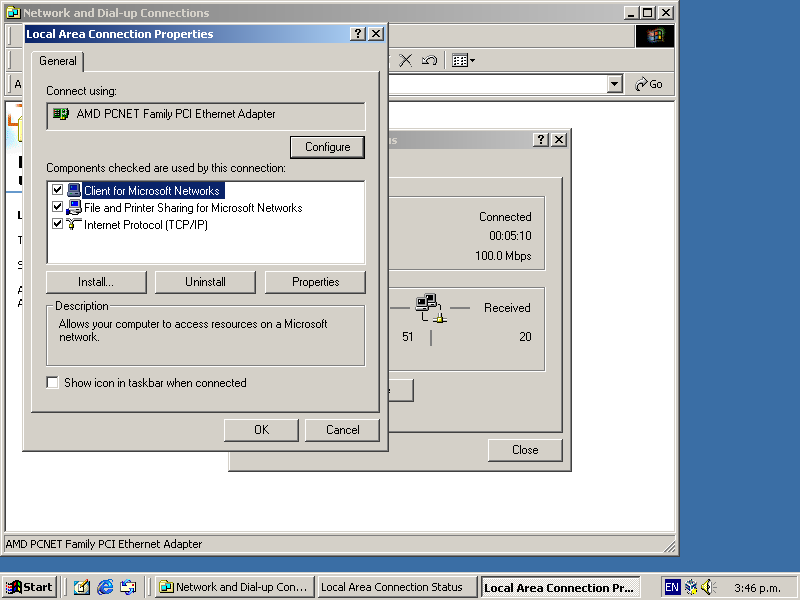The width and height of the screenshot is (800, 600).
Task: Cancel the Properties dialog
Action: pos(342,430)
